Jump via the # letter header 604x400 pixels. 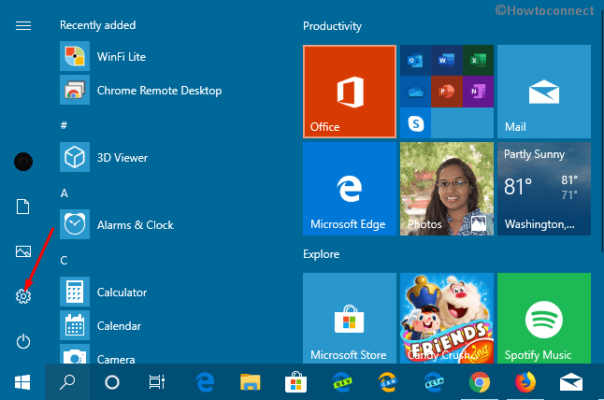coord(64,125)
